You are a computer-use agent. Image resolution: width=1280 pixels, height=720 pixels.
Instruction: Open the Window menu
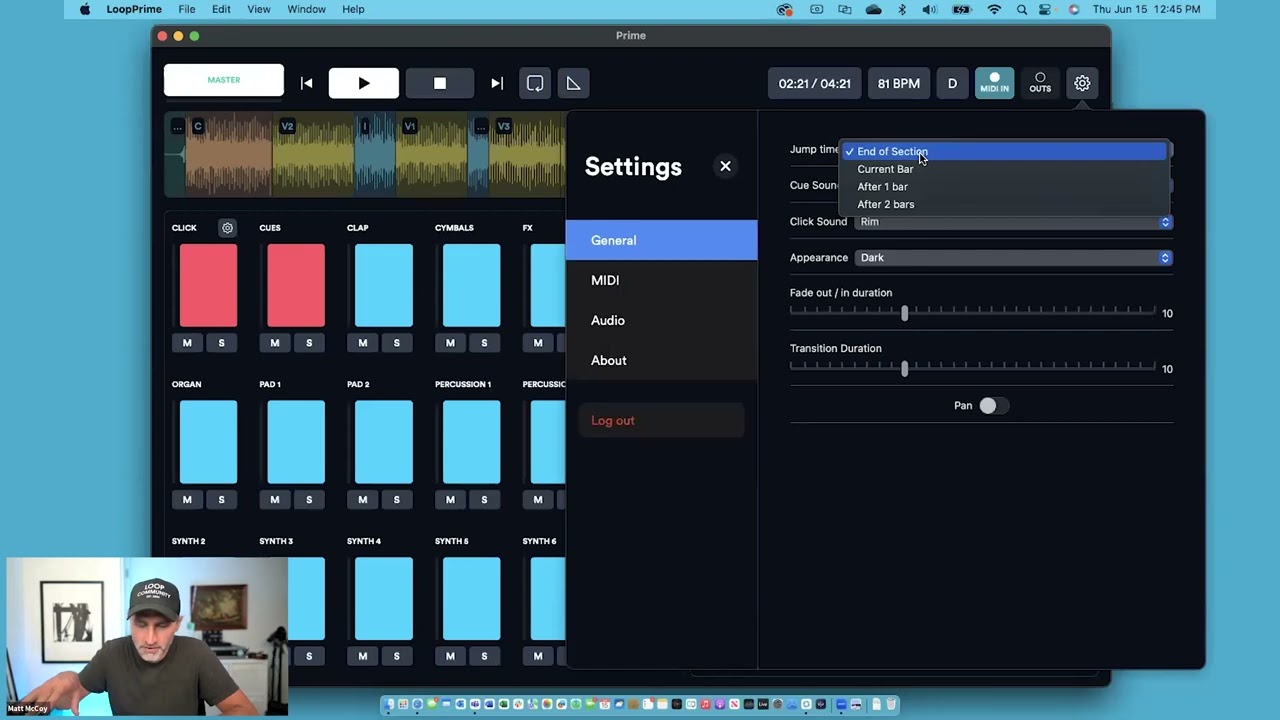pos(306,9)
